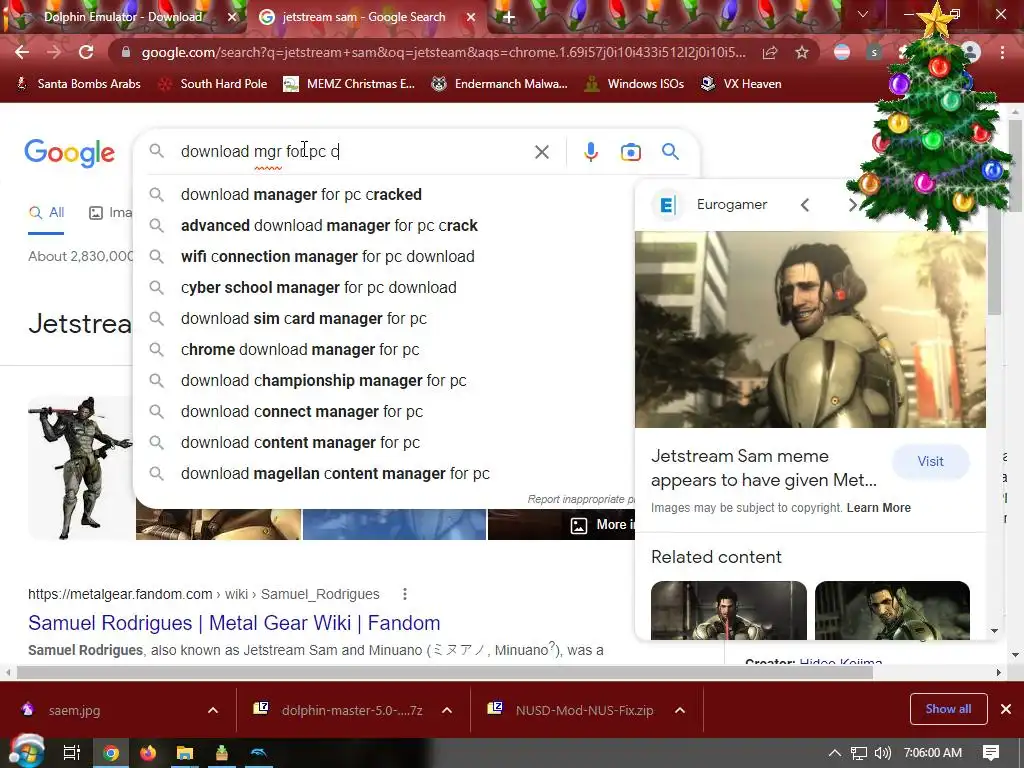Clear the search box with the X icon

[541, 152]
